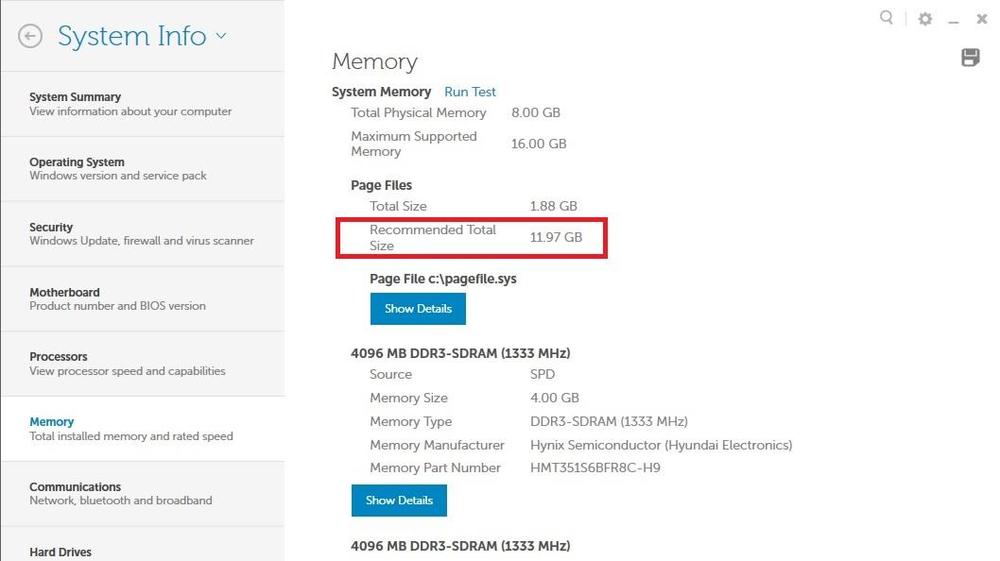This screenshot has height=561, width=1000.
Task: Select the Security sidebar item
Action: [142, 234]
